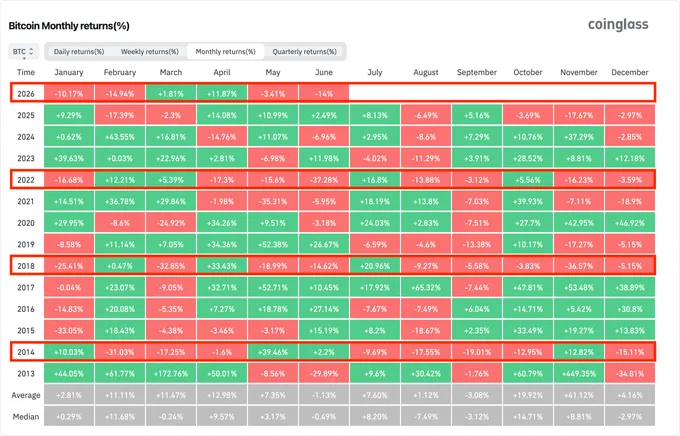Switch to Quarterly returns(%) tab

[x=304, y=52]
